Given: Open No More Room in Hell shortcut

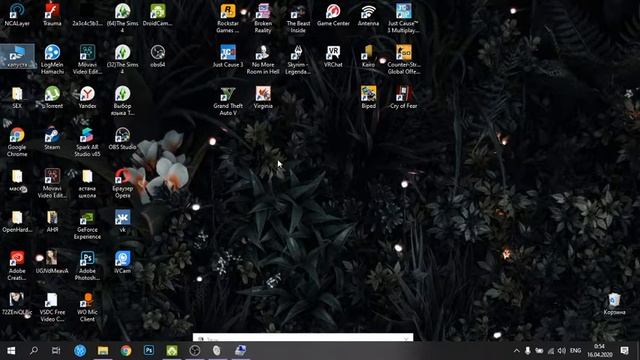Looking at the screenshot, I should 263,60.
